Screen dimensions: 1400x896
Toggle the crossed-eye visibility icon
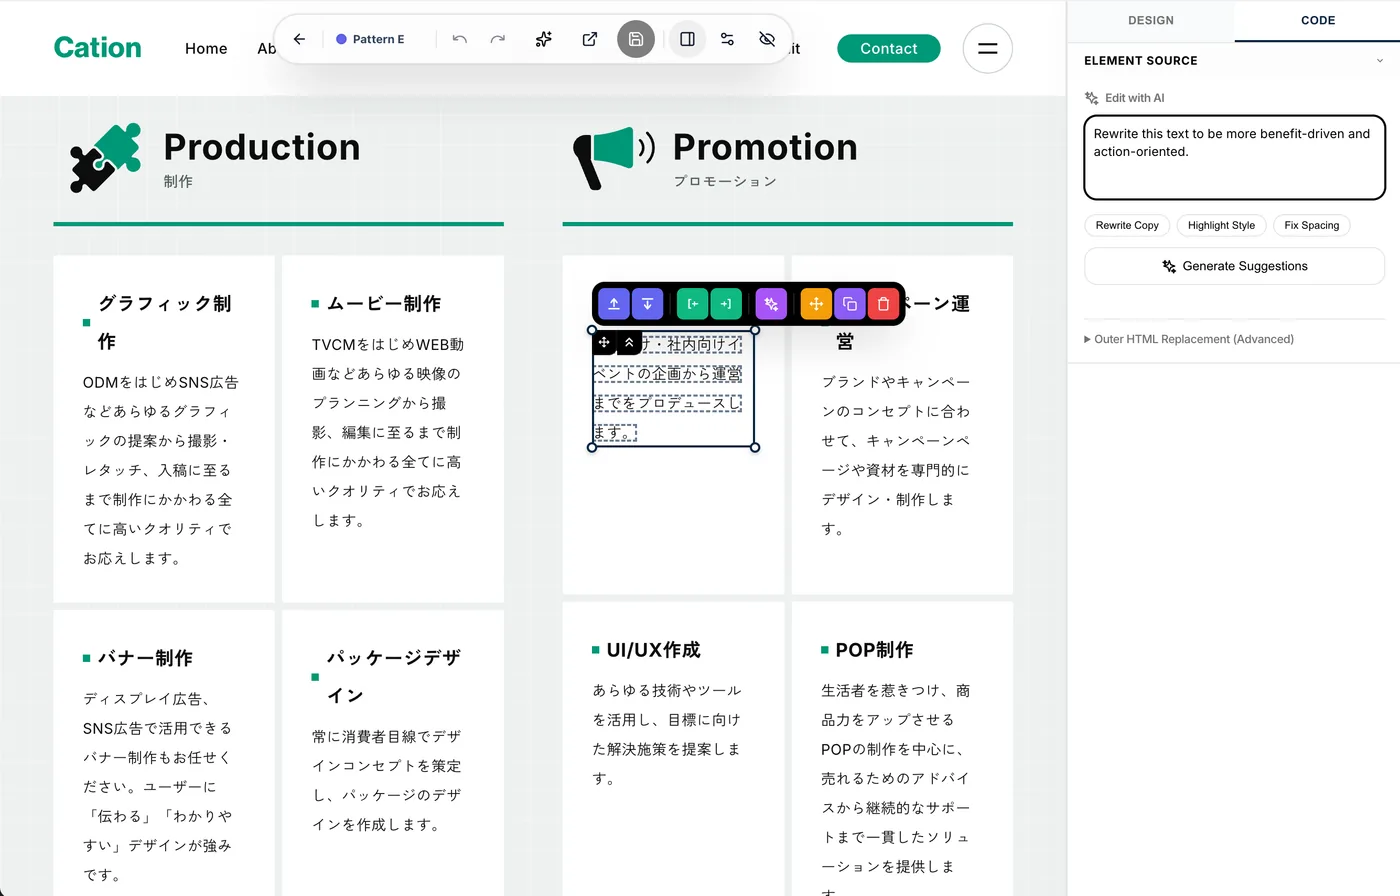(767, 39)
